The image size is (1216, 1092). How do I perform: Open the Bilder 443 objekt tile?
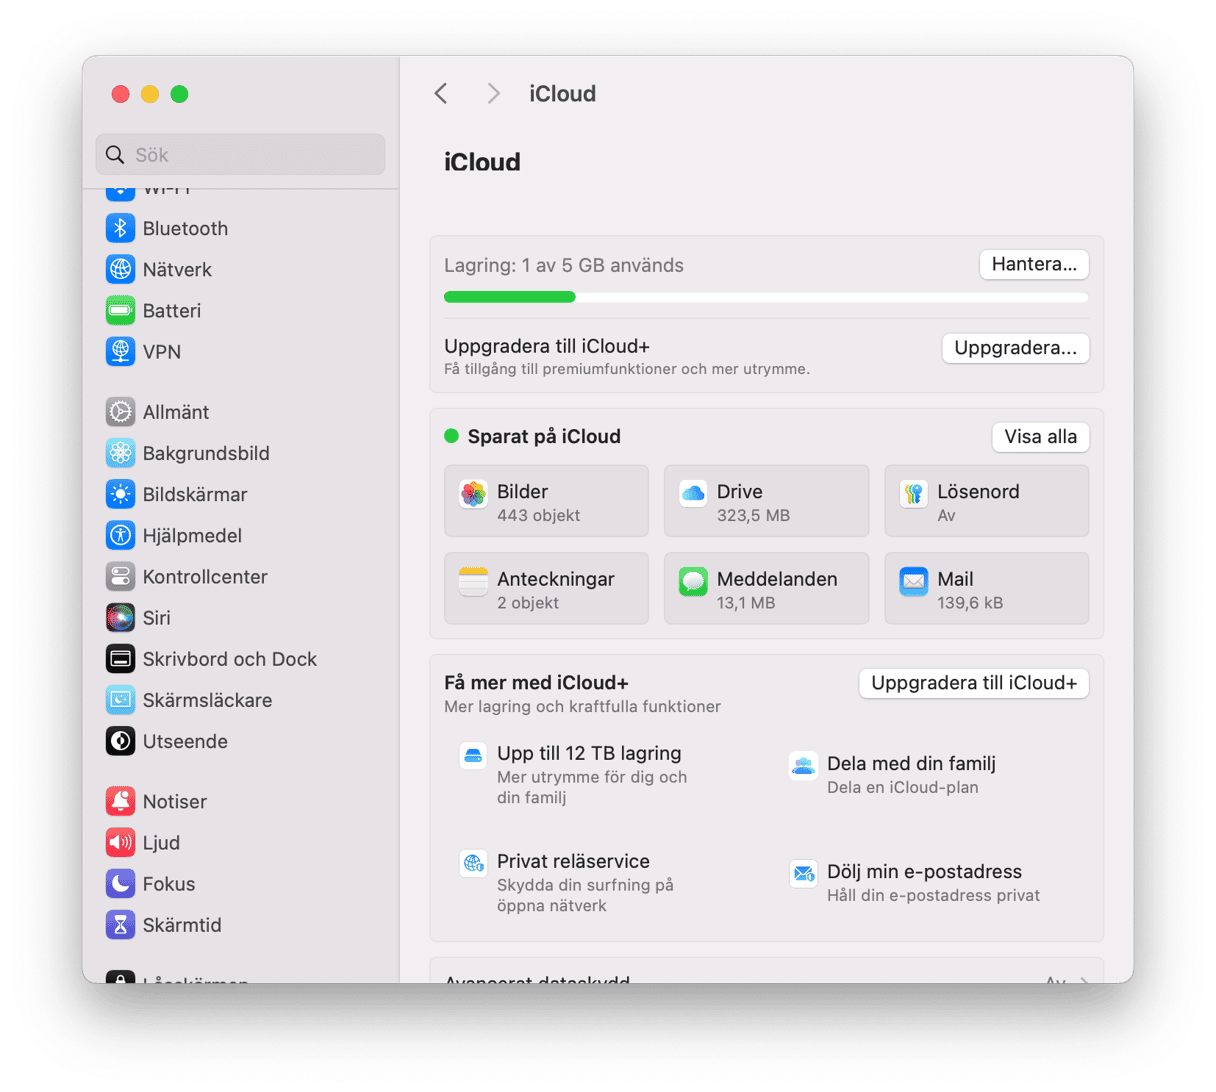[546, 501]
